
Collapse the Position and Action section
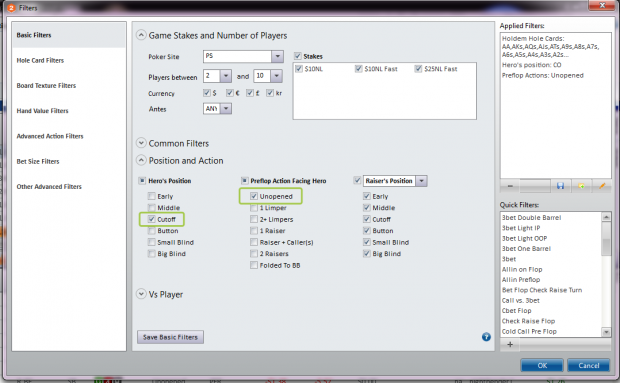coord(141,160)
